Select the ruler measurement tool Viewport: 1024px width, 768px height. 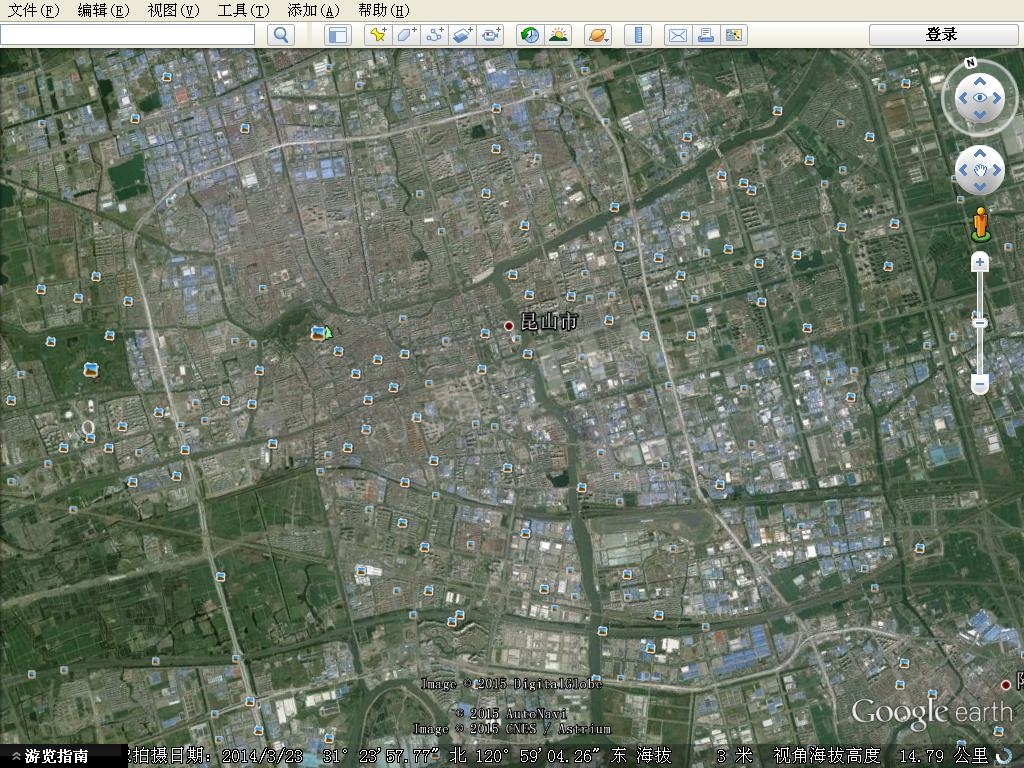pos(637,35)
